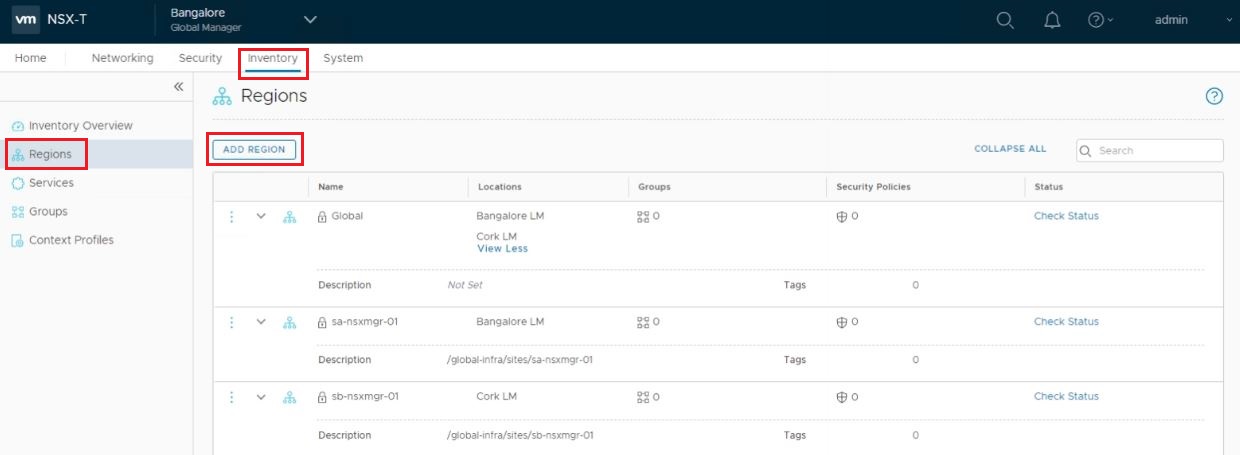This screenshot has width=1240, height=455.
Task: Click the ADD REGION button
Action: pyautogui.click(x=254, y=149)
